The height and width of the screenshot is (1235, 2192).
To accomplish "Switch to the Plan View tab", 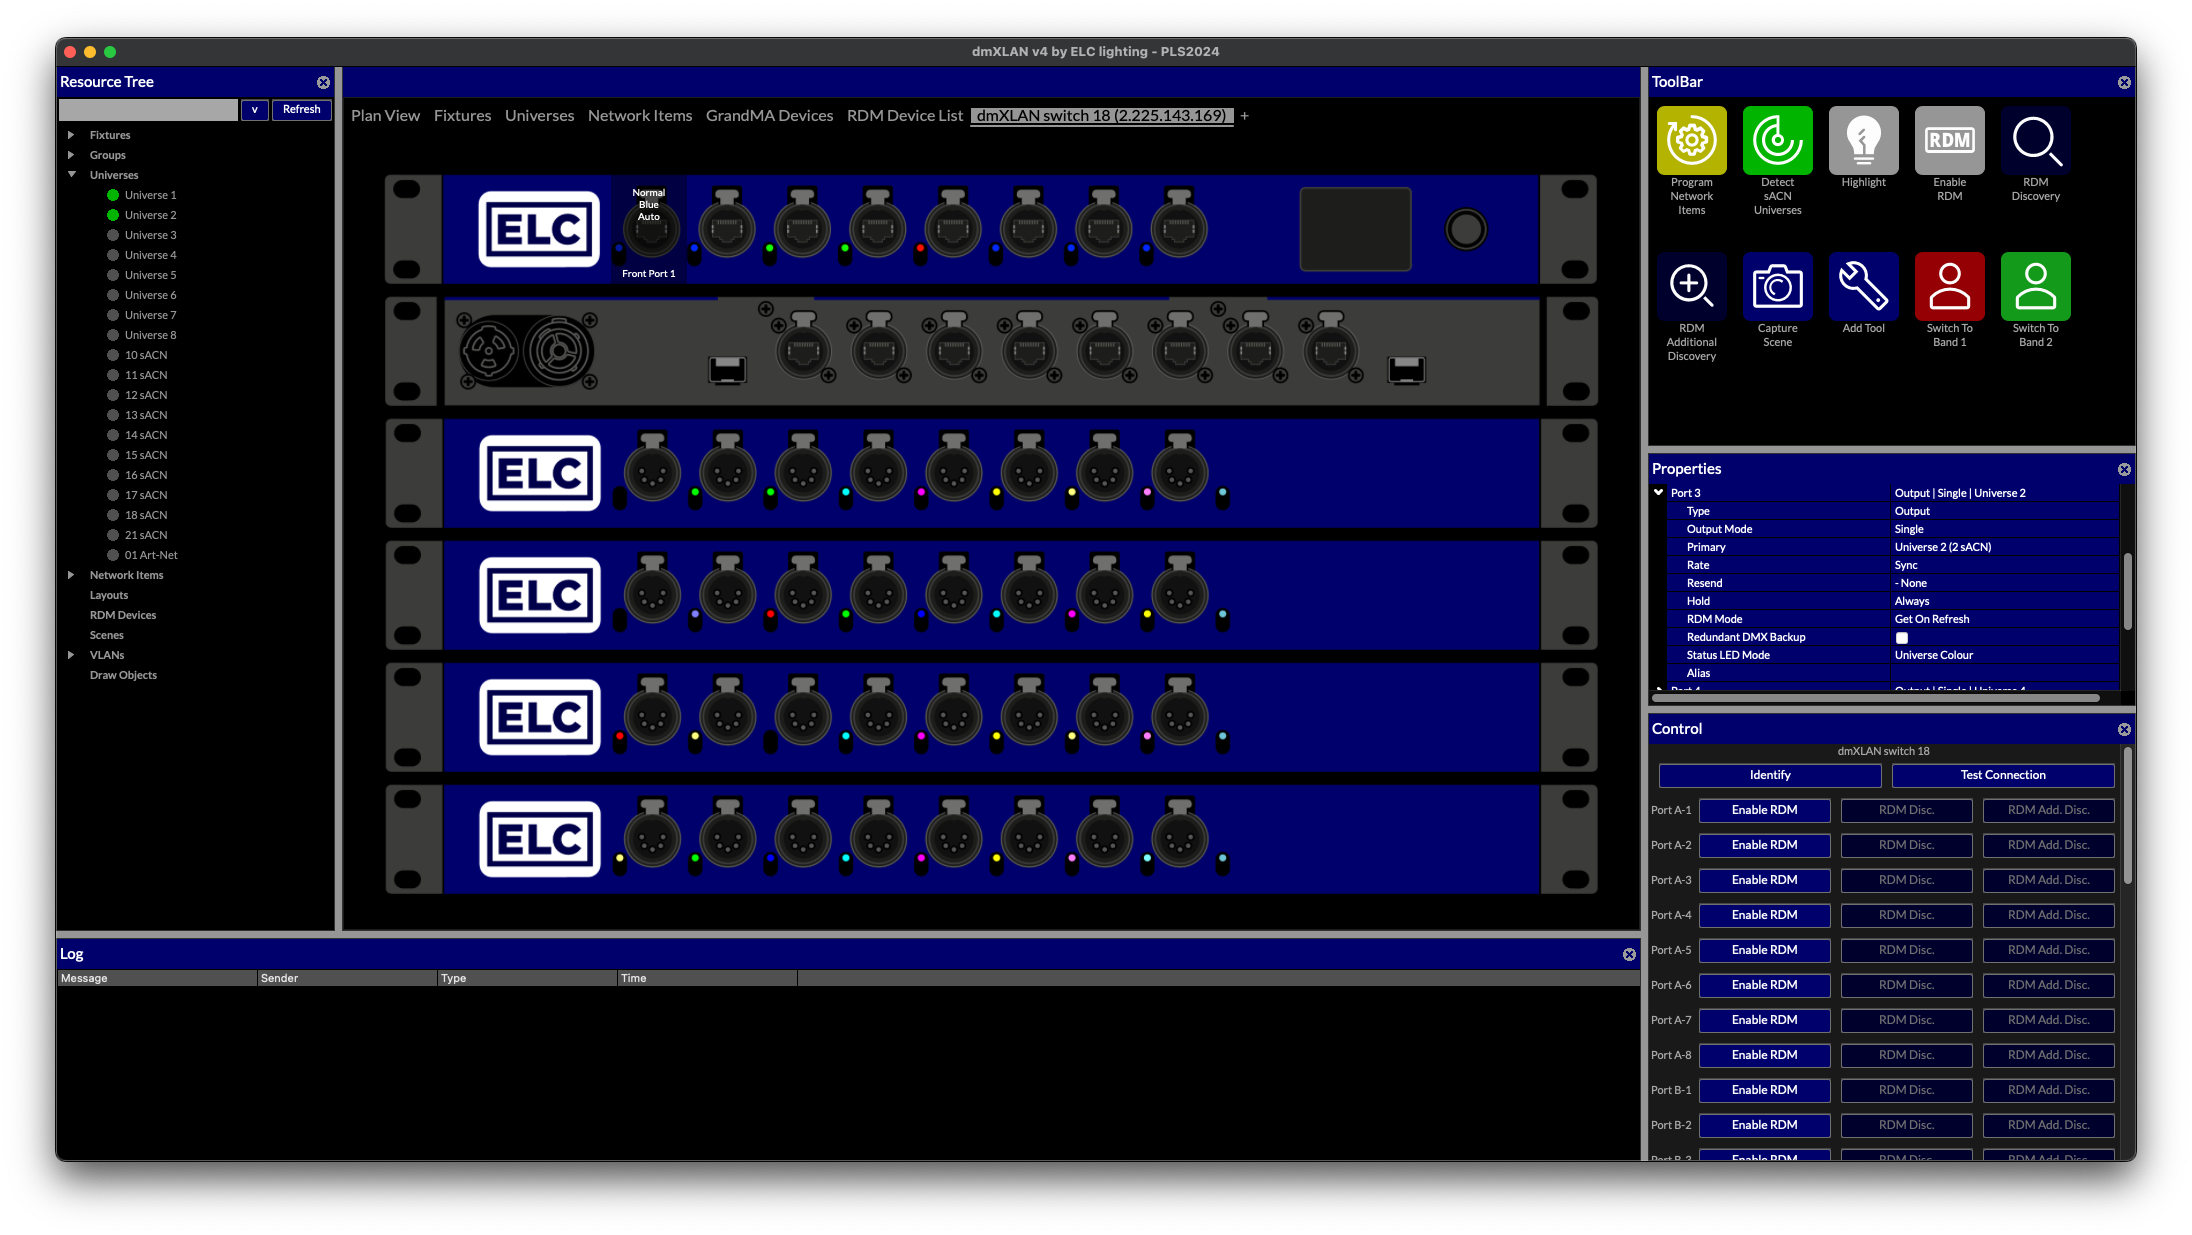I will pos(385,115).
